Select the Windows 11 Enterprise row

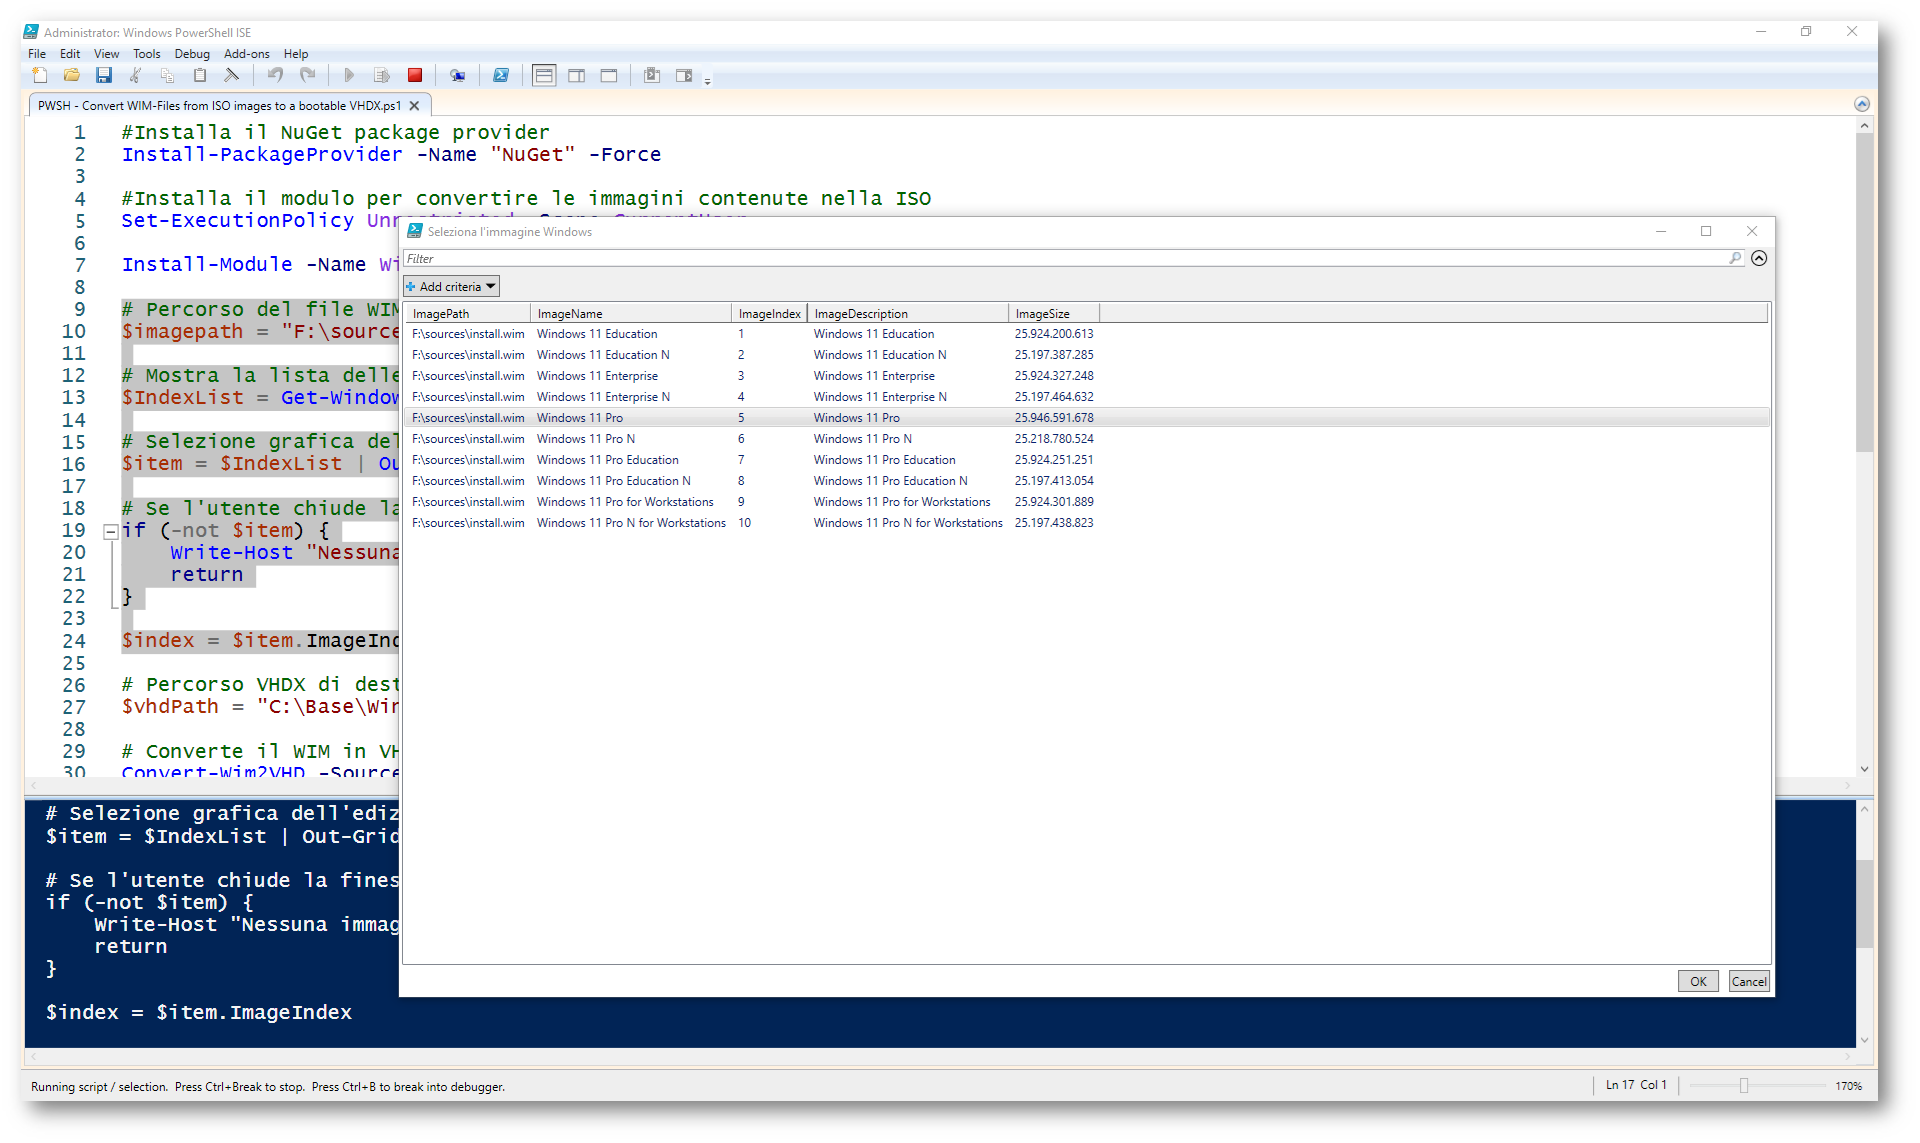(x=1087, y=376)
